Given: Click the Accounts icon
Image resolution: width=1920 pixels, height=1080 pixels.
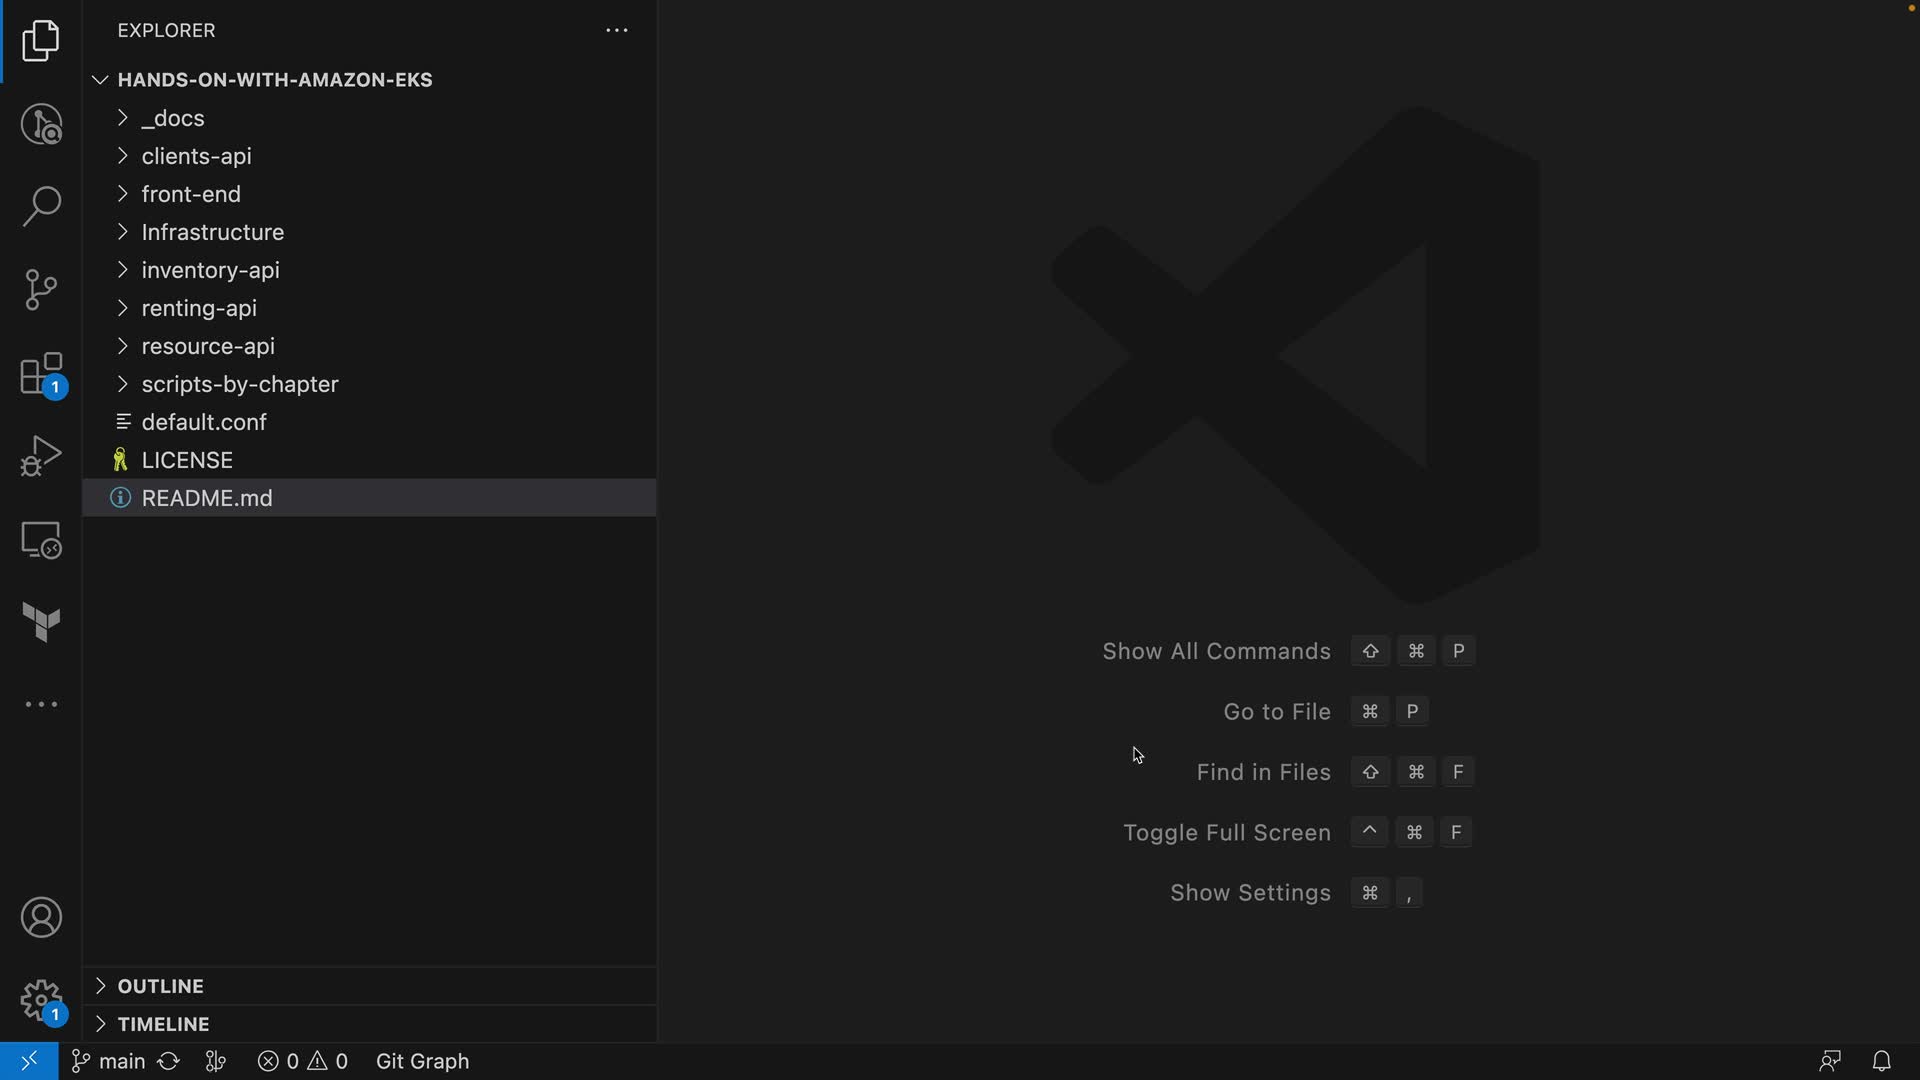Looking at the screenshot, I should 41,918.
